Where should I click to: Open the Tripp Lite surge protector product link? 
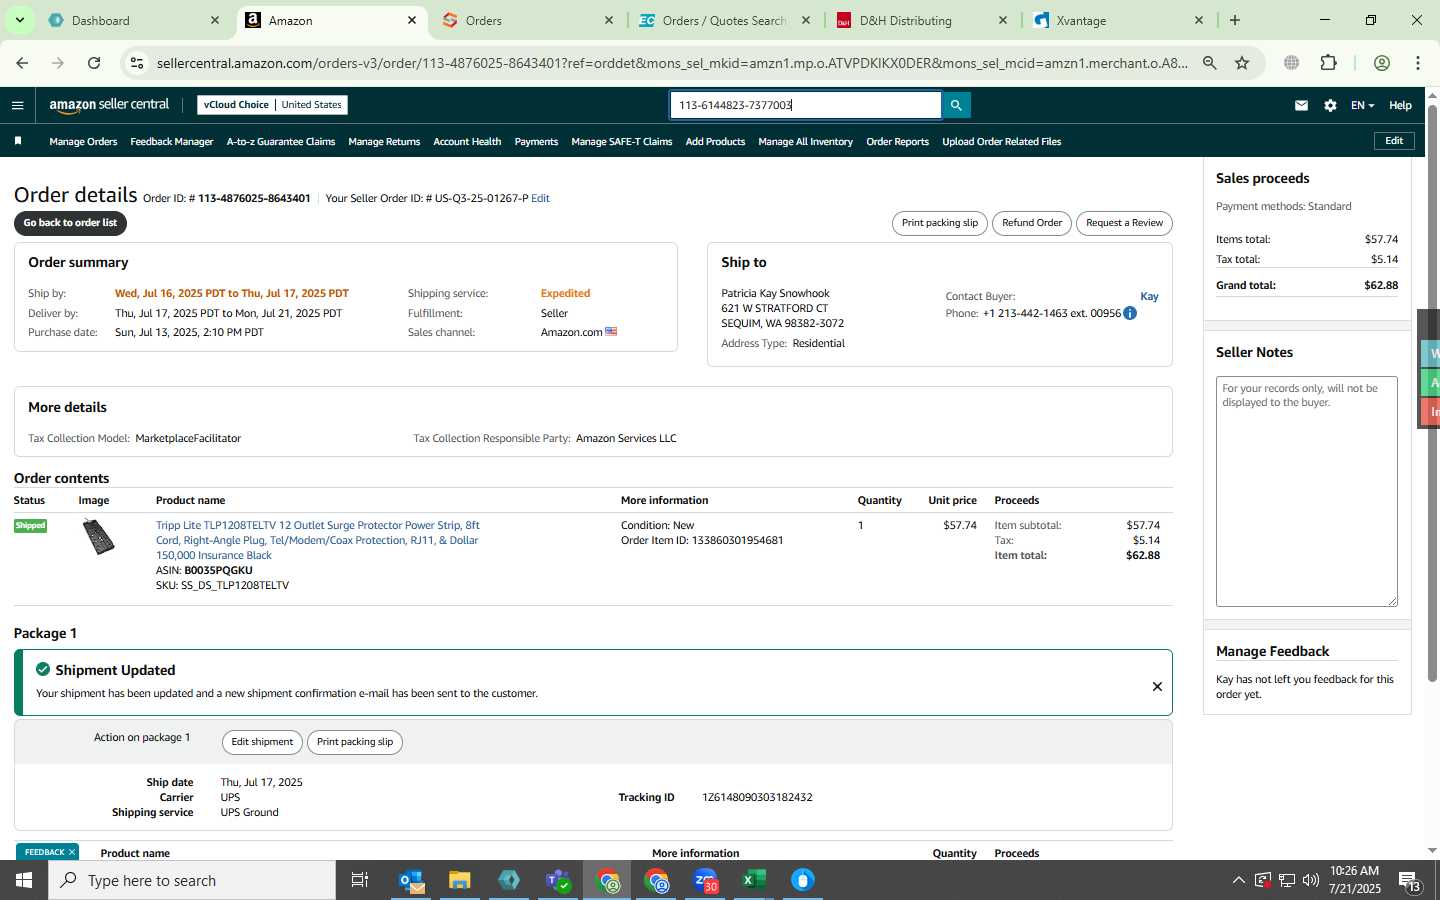(317, 540)
